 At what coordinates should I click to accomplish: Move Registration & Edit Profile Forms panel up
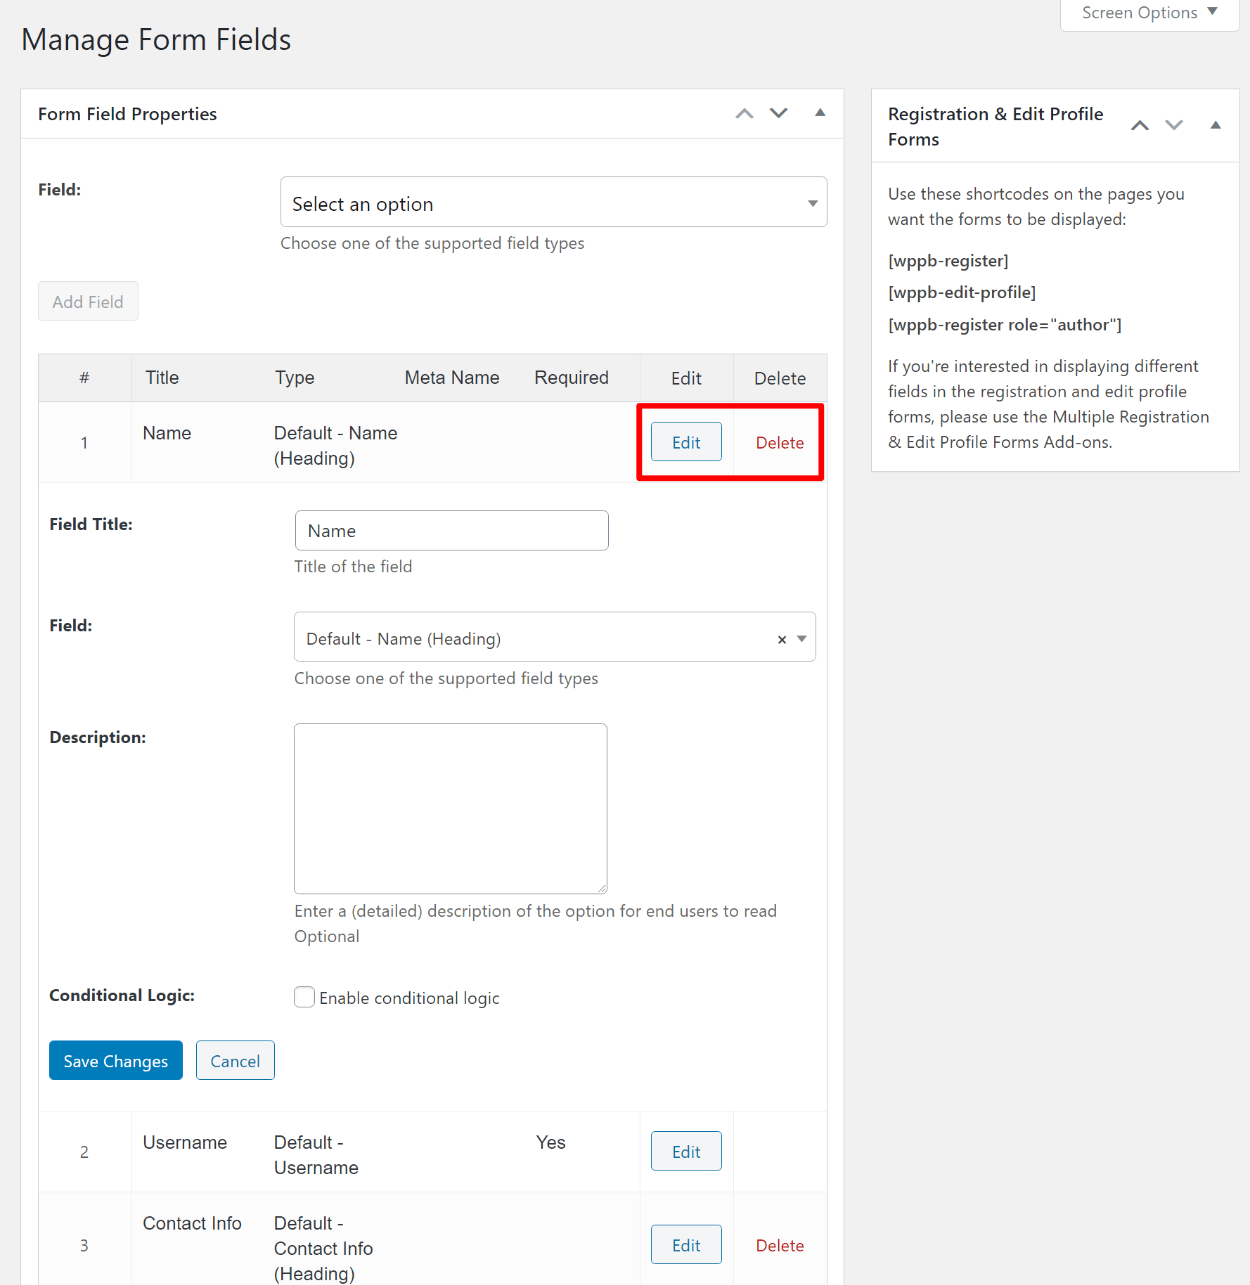(x=1139, y=126)
